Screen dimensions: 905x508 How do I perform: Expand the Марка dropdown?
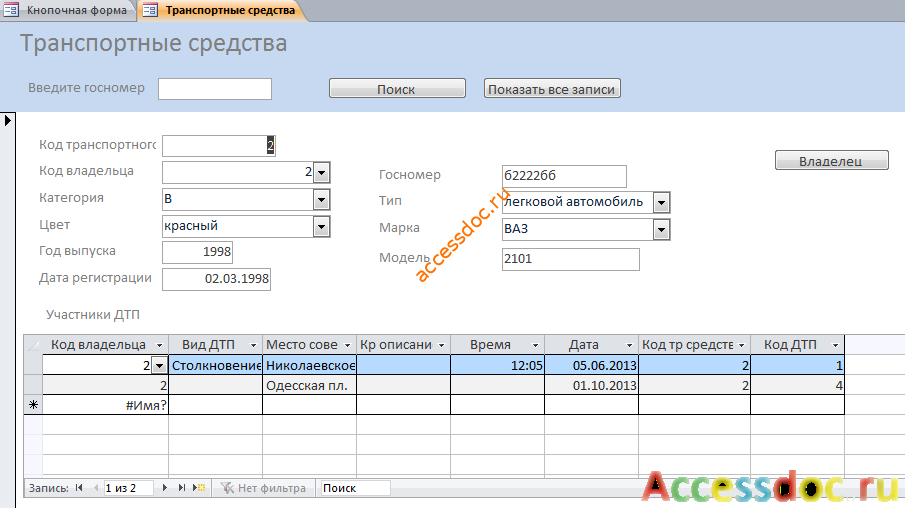click(x=661, y=229)
